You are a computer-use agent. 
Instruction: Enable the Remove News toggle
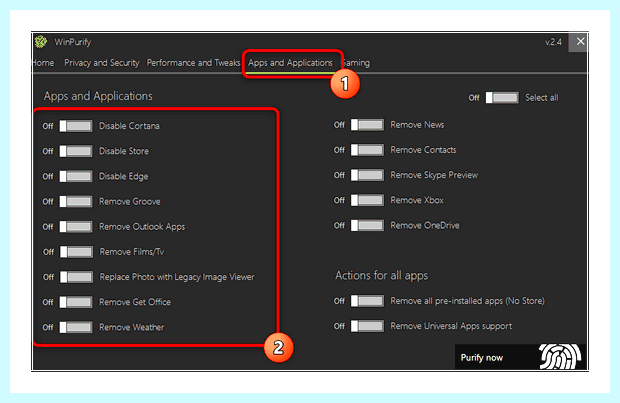367,125
